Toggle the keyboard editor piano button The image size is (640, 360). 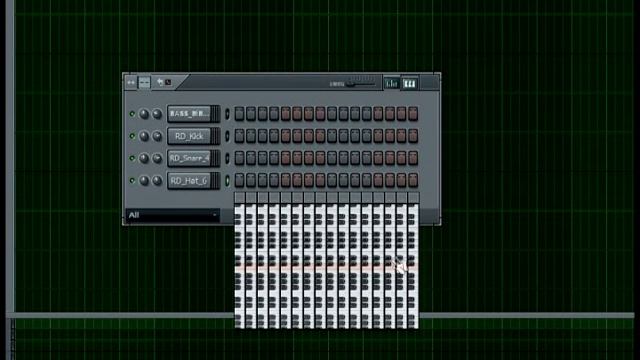click(409, 83)
